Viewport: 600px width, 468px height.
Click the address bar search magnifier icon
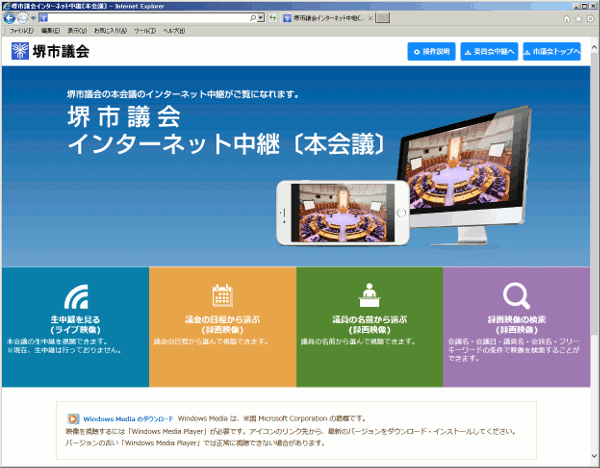click(x=253, y=18)
